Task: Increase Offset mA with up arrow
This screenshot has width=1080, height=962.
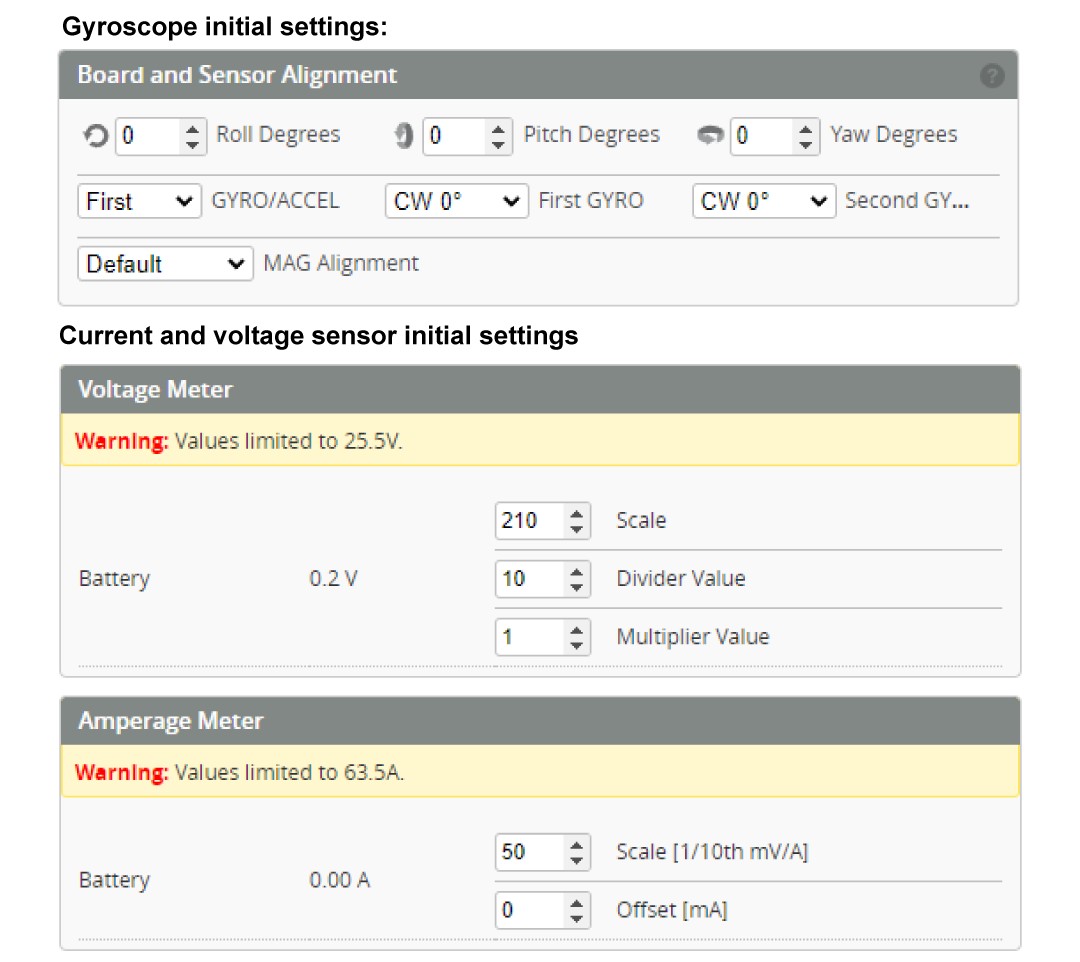Action: point(577,902)
